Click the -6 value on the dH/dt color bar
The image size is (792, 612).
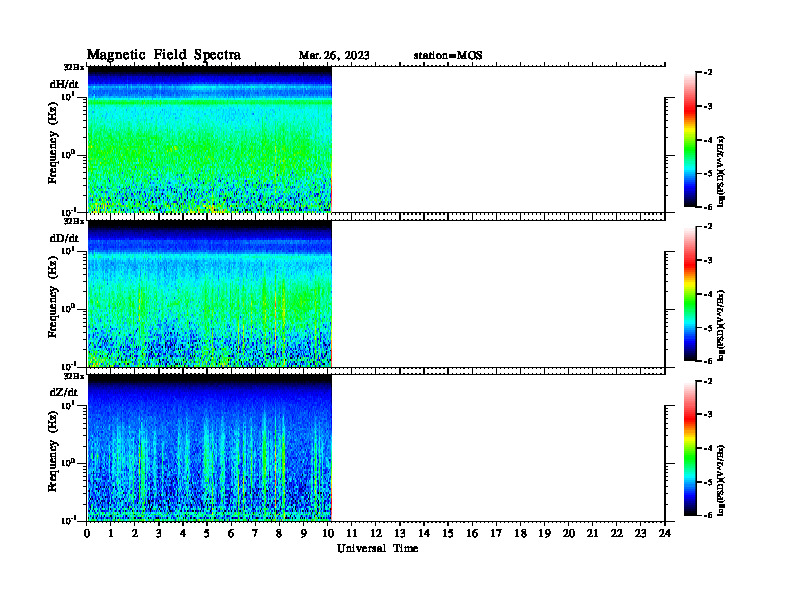[708, 207]
